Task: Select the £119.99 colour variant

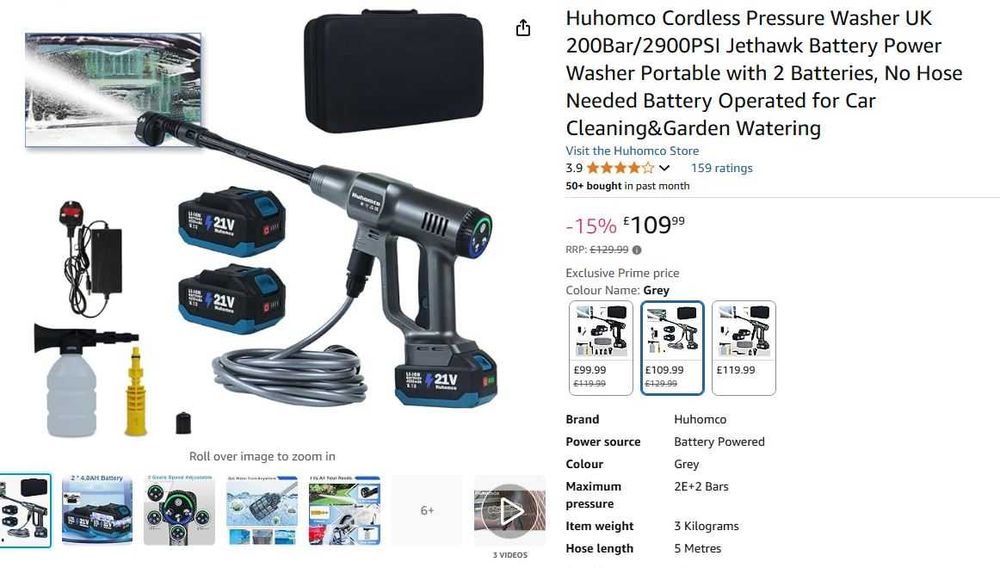Action: [x=744, y=348]
